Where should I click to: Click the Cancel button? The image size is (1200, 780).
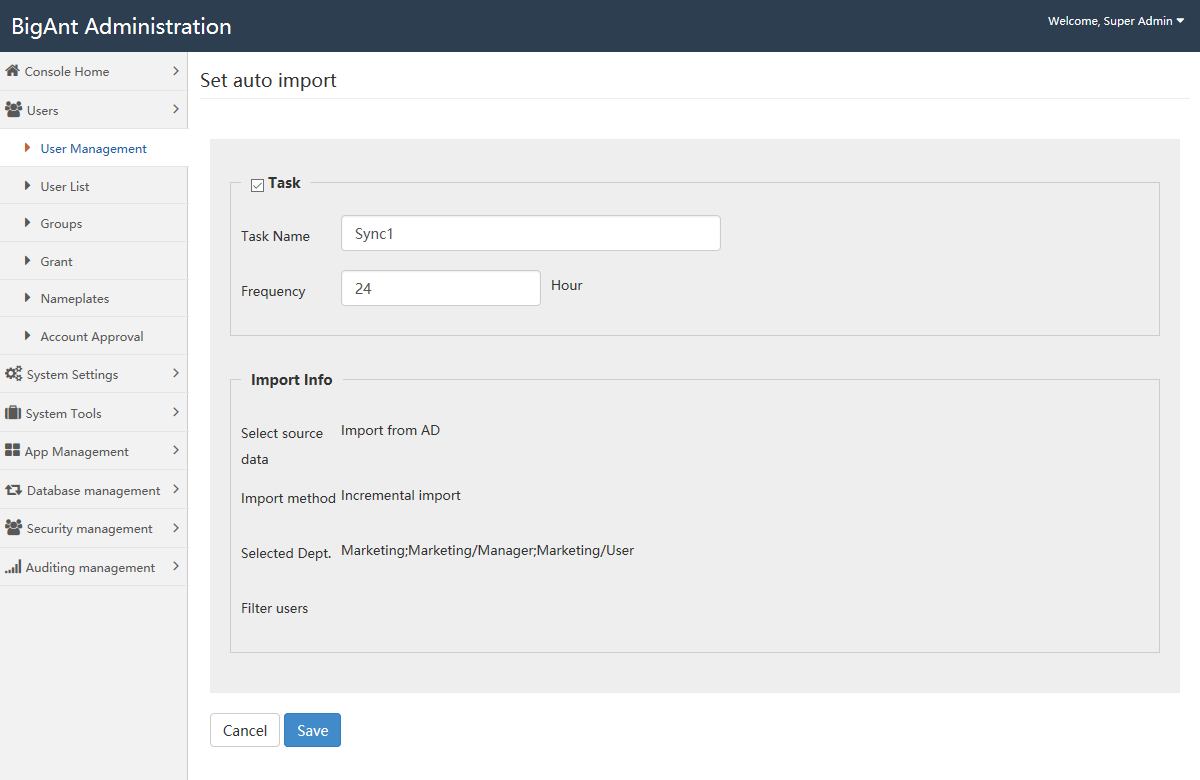coord(245,730)
